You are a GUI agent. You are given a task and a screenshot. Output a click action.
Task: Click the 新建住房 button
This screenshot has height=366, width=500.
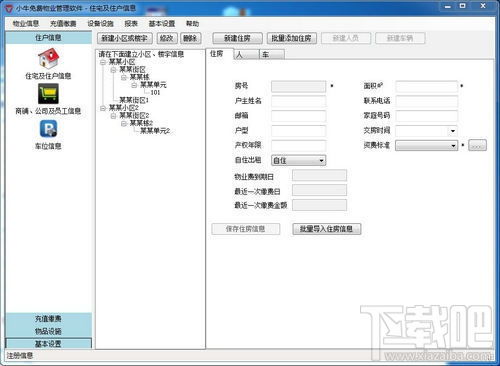(x=237, y=38)
